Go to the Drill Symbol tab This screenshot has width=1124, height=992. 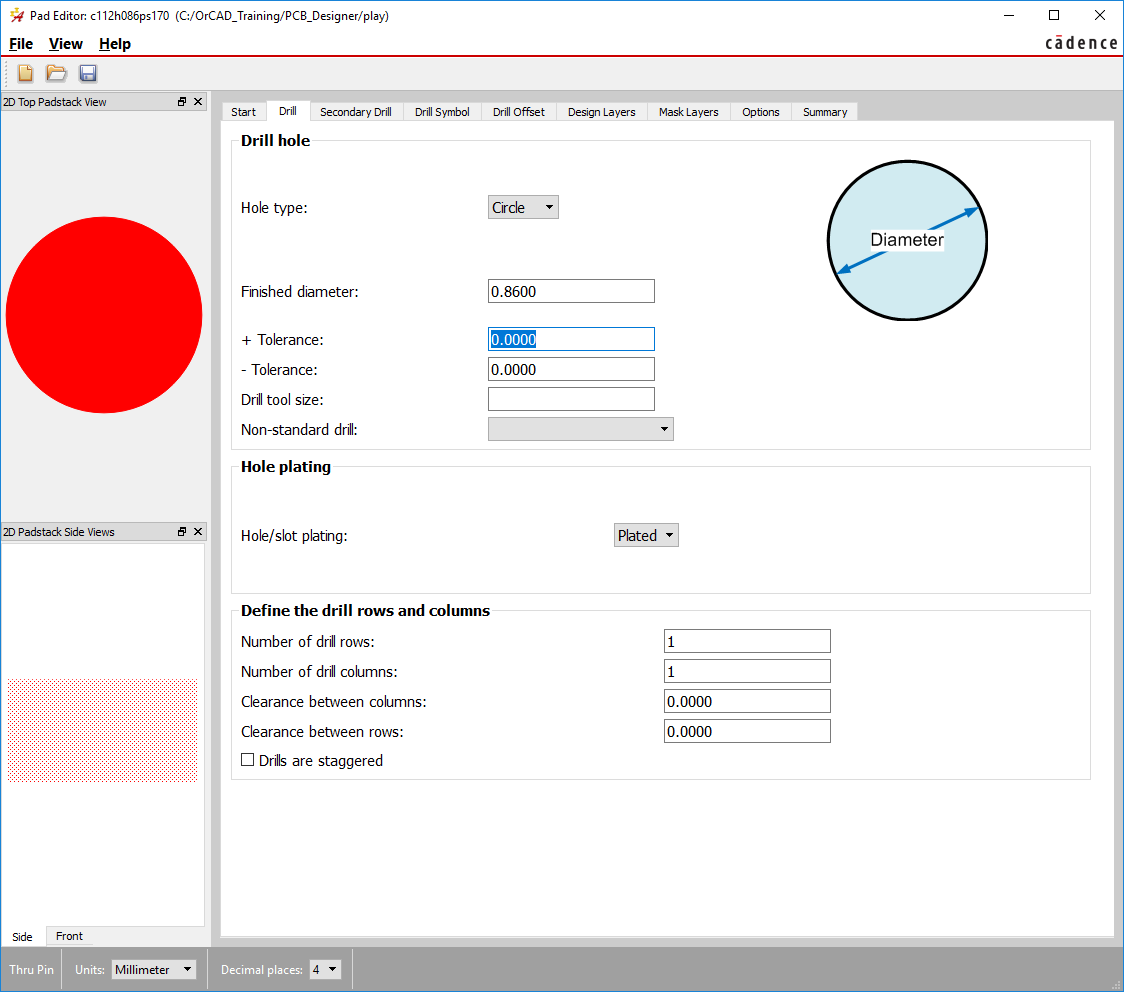442,112
